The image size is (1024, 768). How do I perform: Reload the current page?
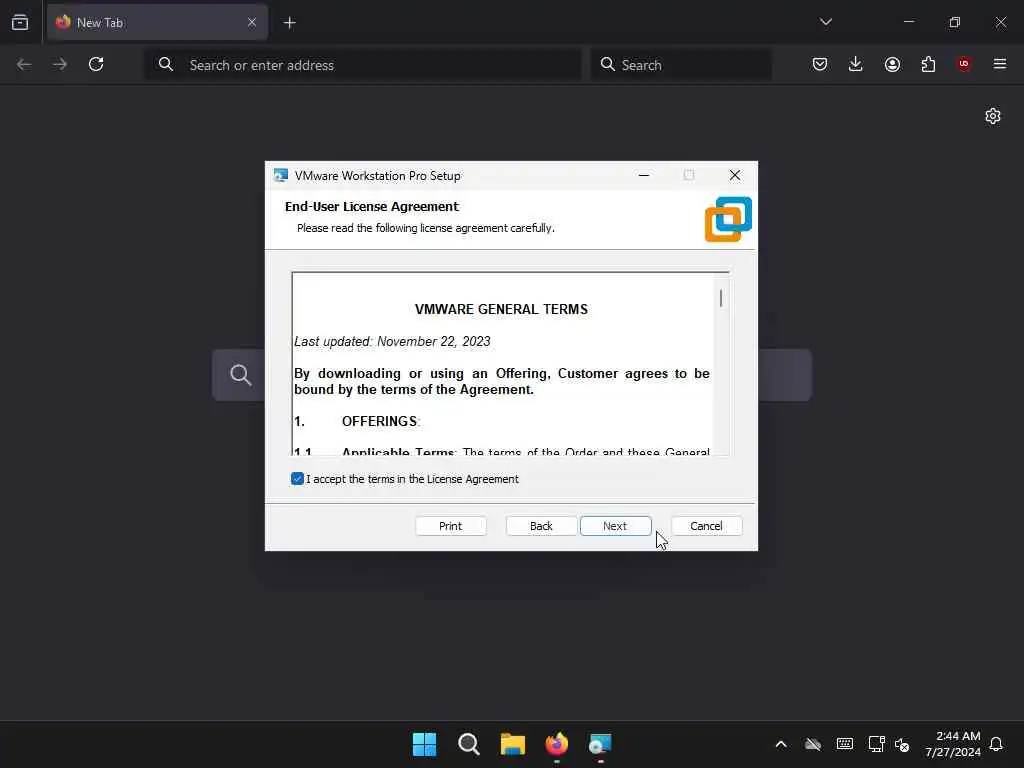tap(96, 64)
